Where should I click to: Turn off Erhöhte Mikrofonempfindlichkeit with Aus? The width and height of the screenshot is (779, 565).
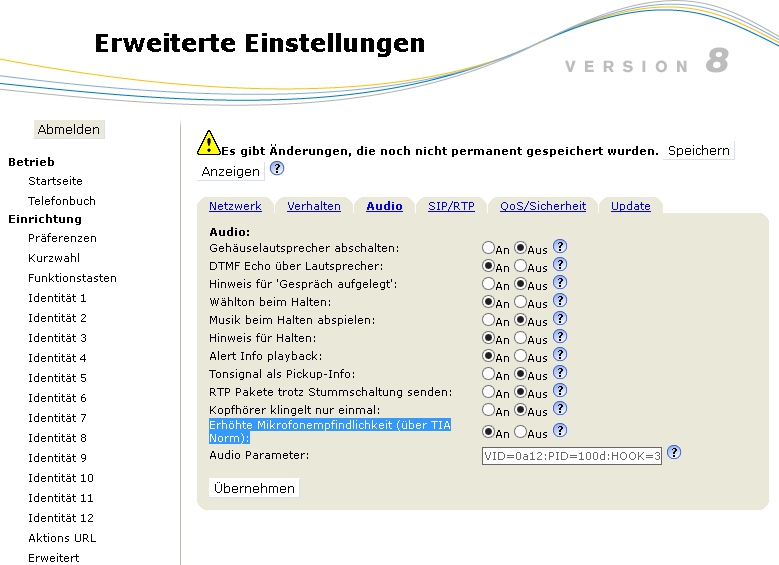tap(520, 433)
